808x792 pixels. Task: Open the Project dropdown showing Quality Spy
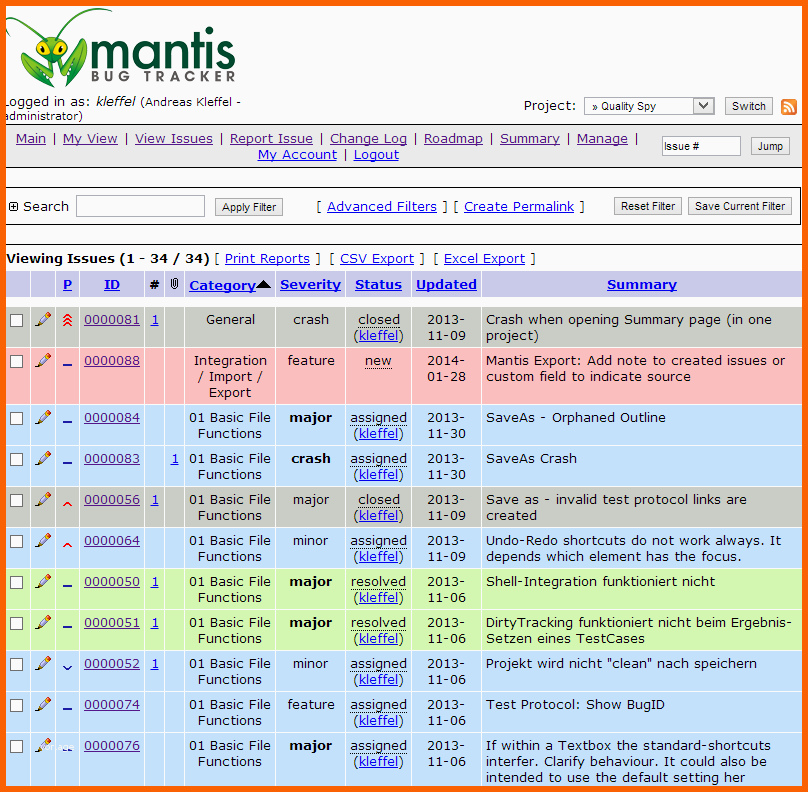coord(649,106)
